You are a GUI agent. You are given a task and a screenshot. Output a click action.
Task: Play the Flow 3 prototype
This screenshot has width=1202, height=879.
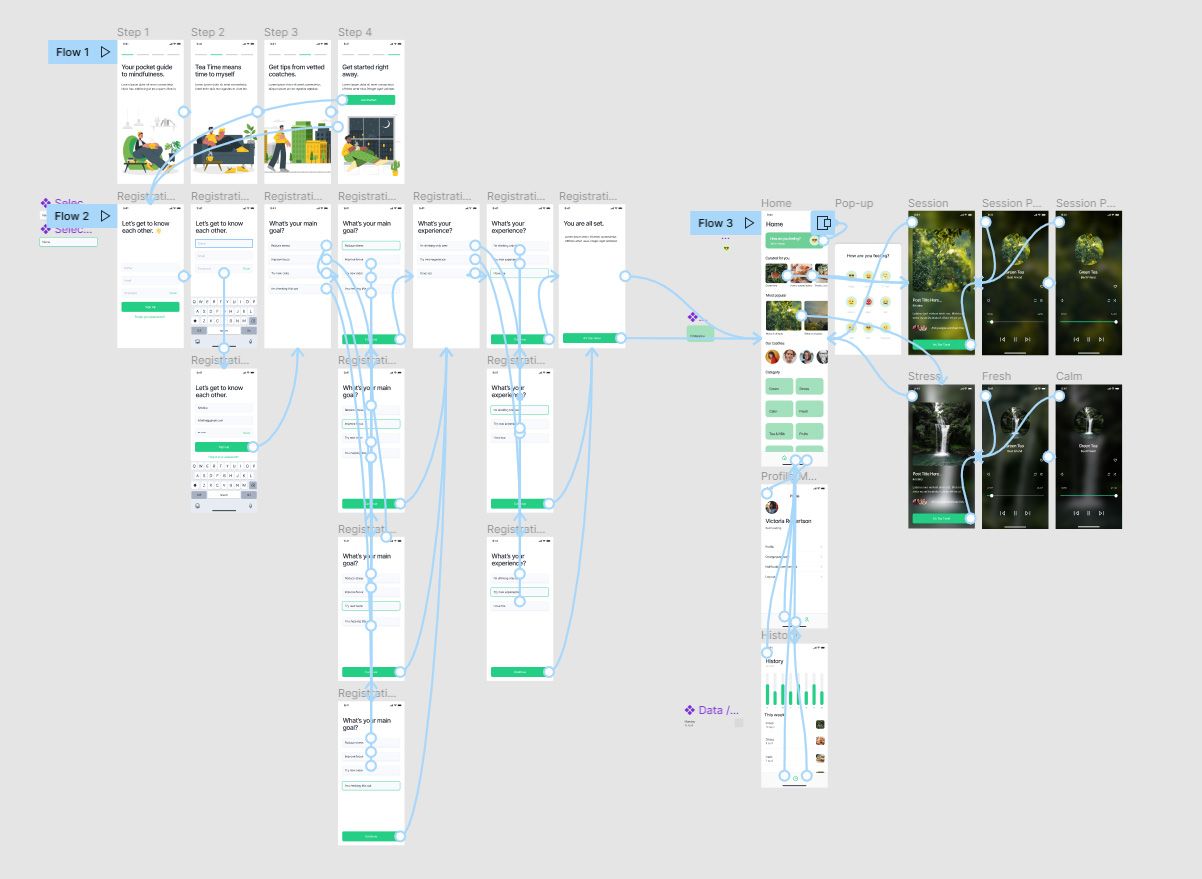[x=749, y=223]
